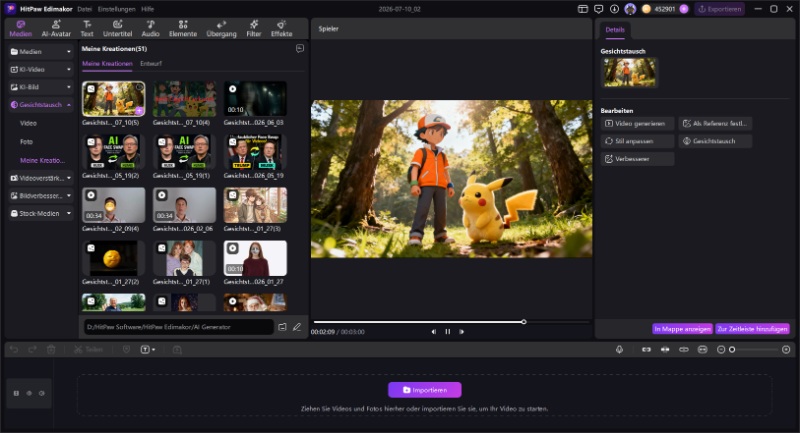The width and height of the screenshot is (800, 433).
Task: Select the red-sweater woman thumbnail
Action: [x=255, y=258]
